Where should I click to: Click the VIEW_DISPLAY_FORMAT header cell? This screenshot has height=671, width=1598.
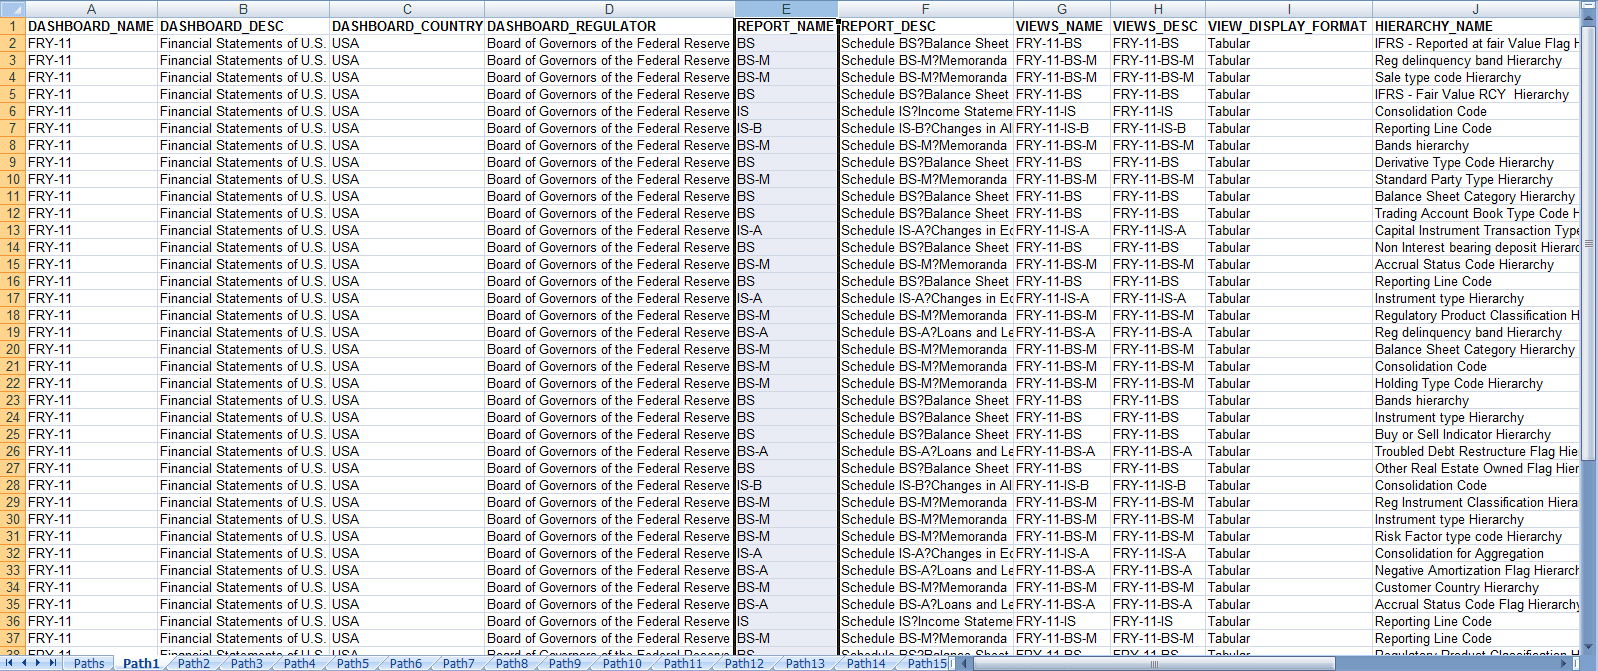1289,26
